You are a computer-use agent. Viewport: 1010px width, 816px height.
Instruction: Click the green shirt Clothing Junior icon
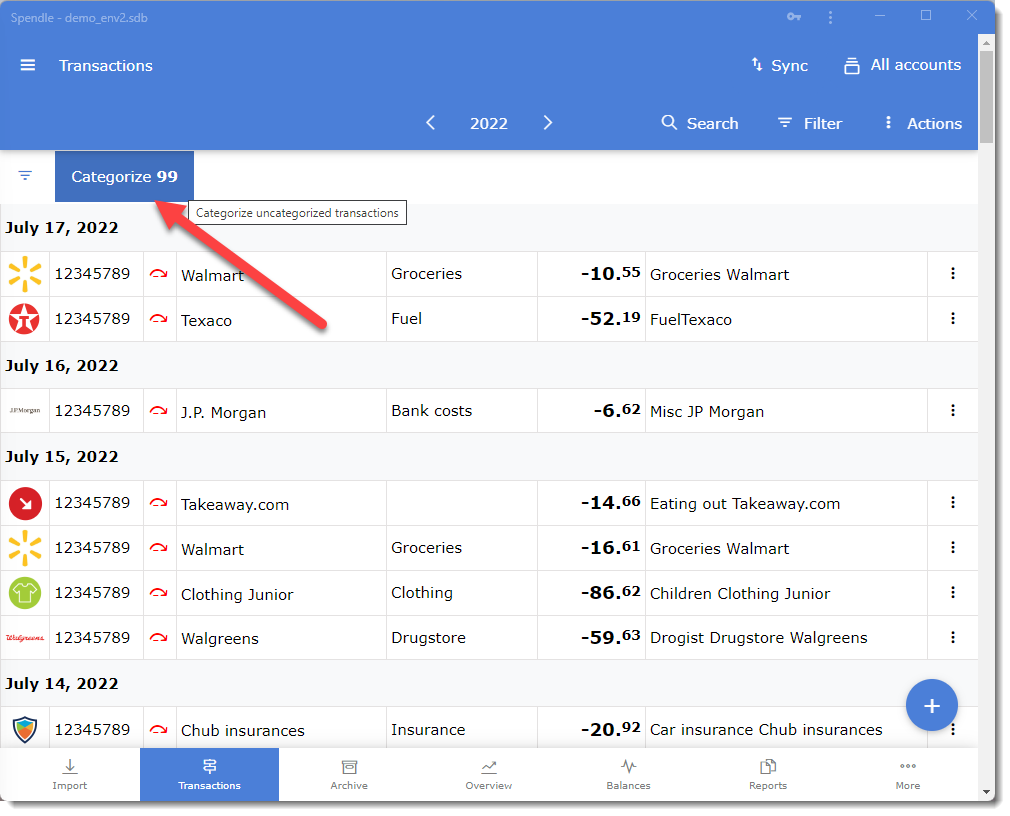coord(24,593)
